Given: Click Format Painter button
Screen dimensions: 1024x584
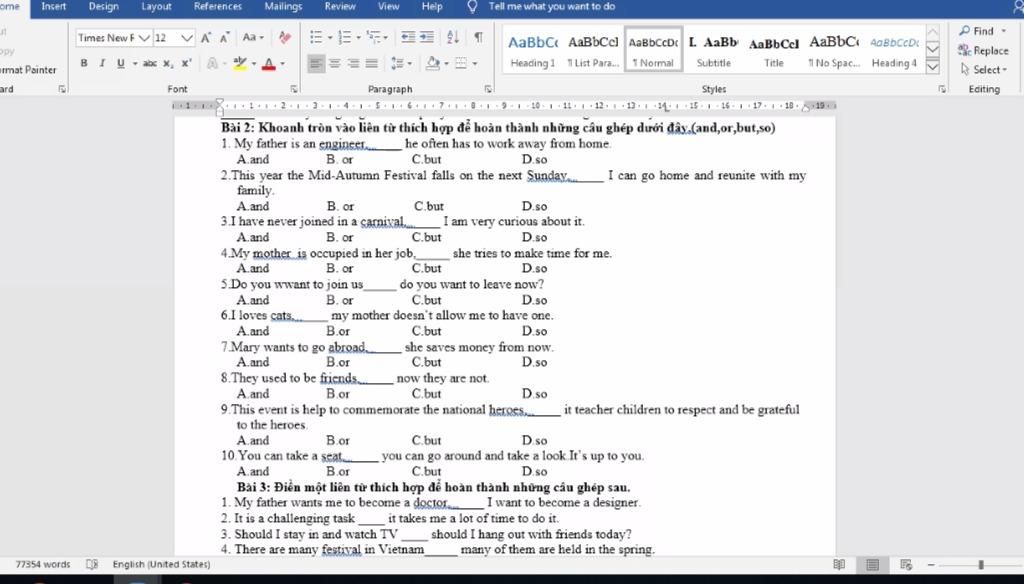Looking at the screenshot, I should (x=28, y=70).
